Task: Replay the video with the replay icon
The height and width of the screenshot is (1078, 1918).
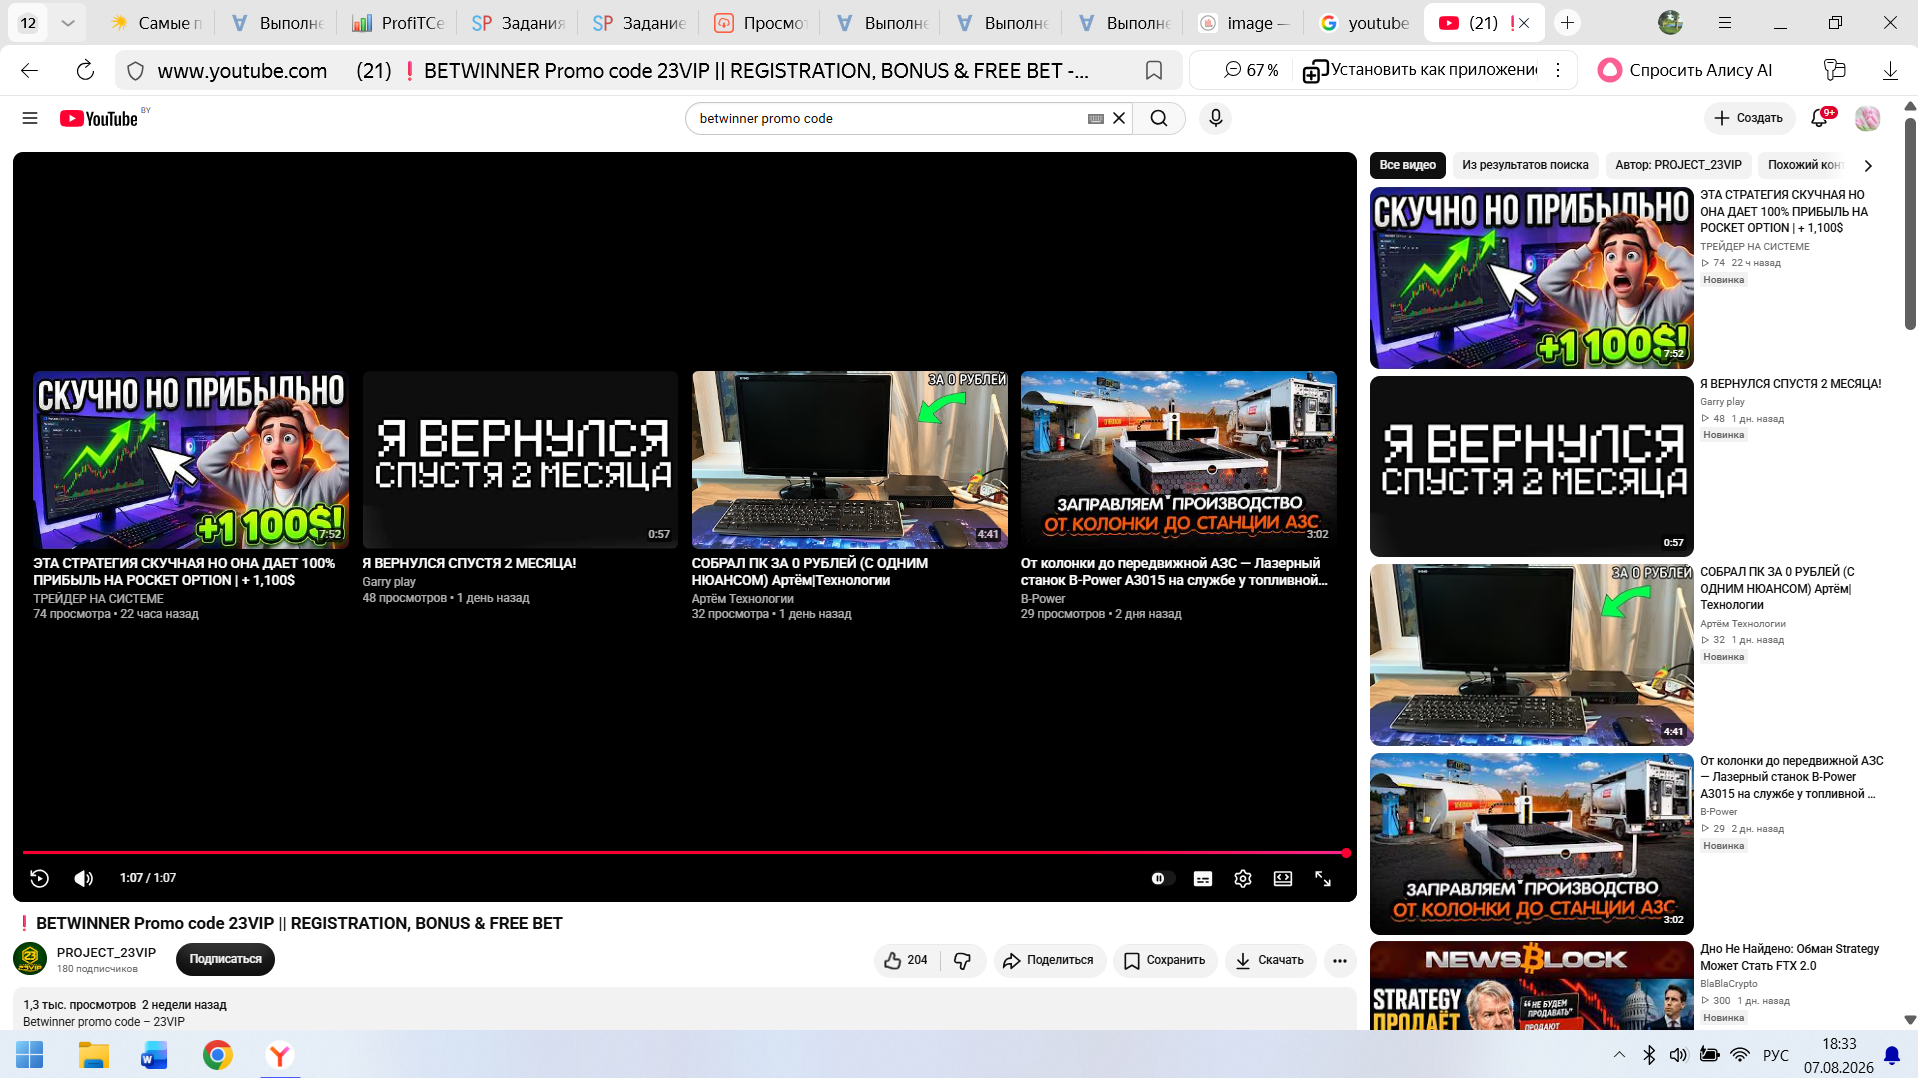Action: 40,878
